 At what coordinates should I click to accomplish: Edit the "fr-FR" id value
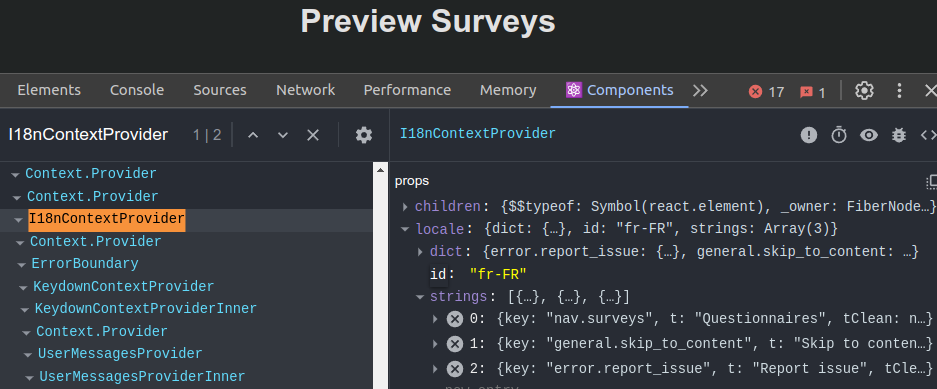coord(498,275)
